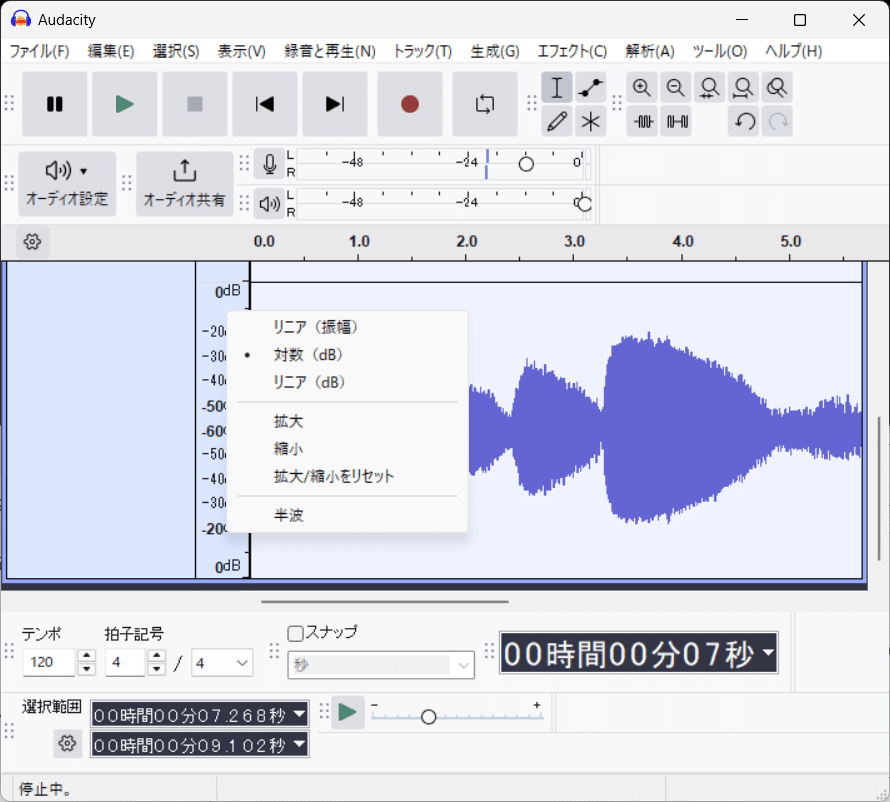Open the snap unit 秒 dropdown
Screen dimensions: 890x802
coord(381,665)
